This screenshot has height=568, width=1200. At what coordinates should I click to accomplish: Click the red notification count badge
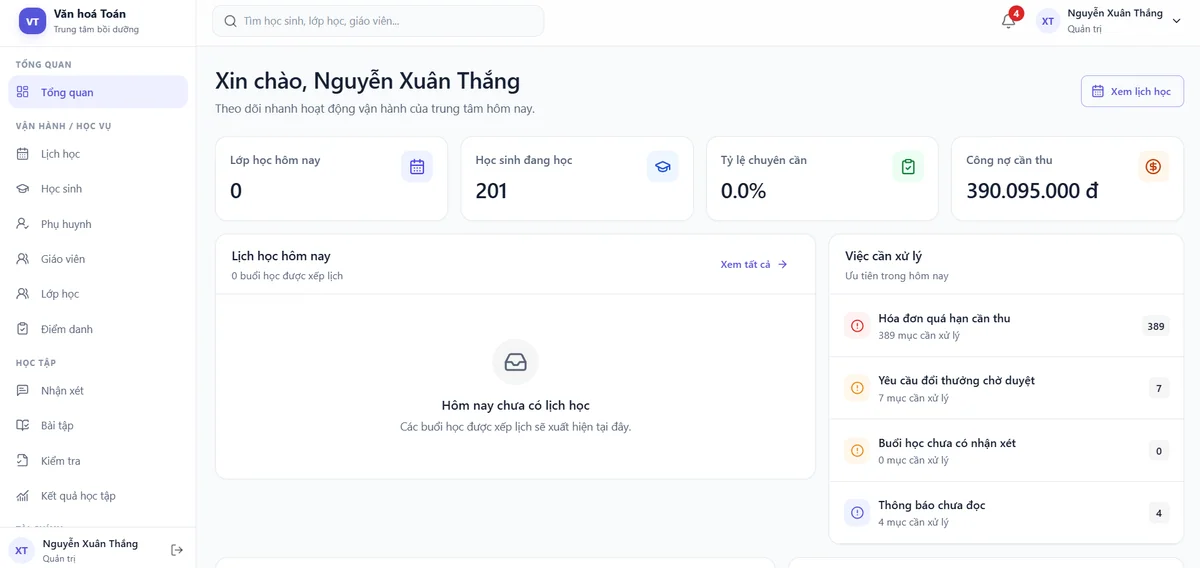pos(1016,13)
